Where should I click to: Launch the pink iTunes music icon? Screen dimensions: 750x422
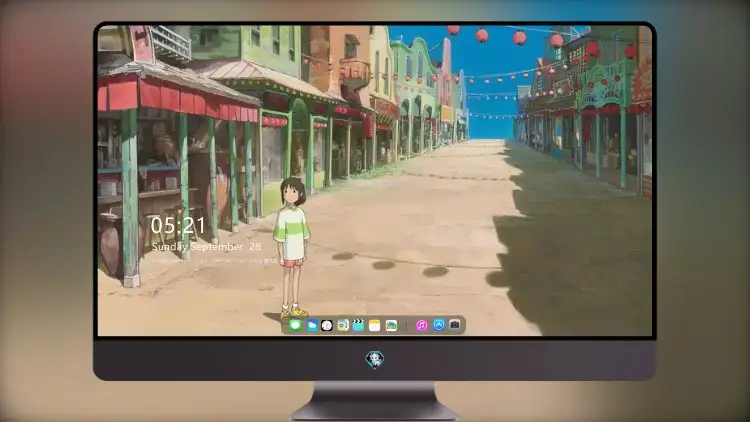point(421,325)
